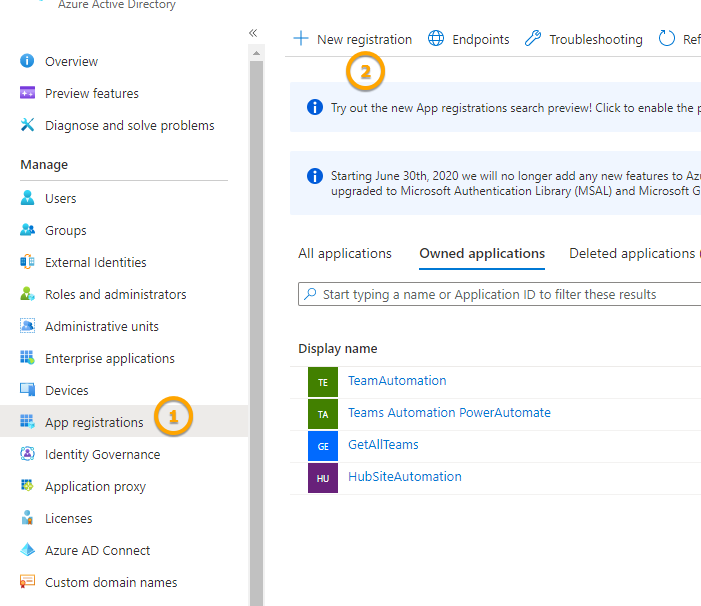
Task: Switch to the All applications tab
Action: 345,253
